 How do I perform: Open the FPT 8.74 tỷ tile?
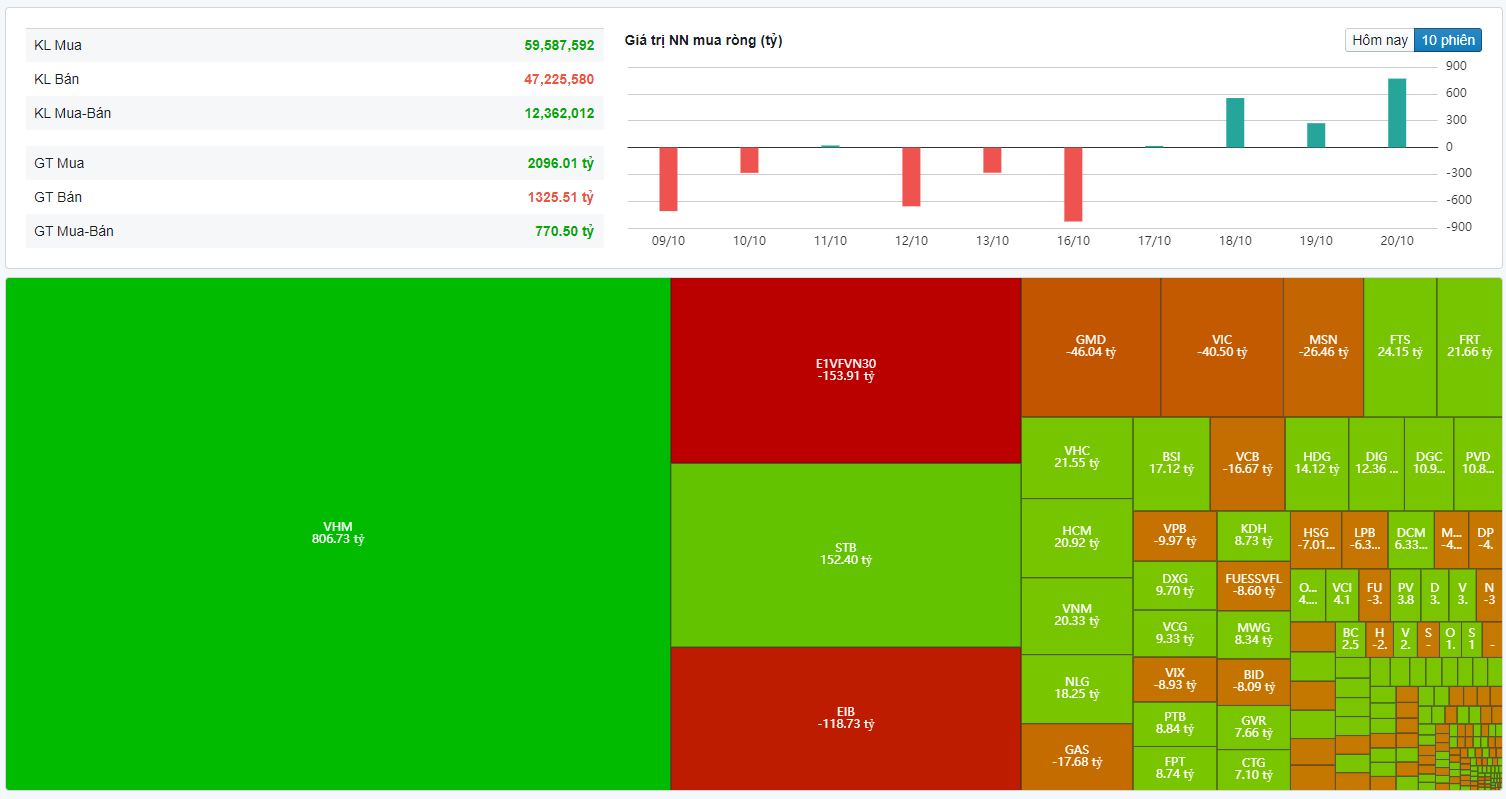pyautogui.click(x=1174, y=768)
